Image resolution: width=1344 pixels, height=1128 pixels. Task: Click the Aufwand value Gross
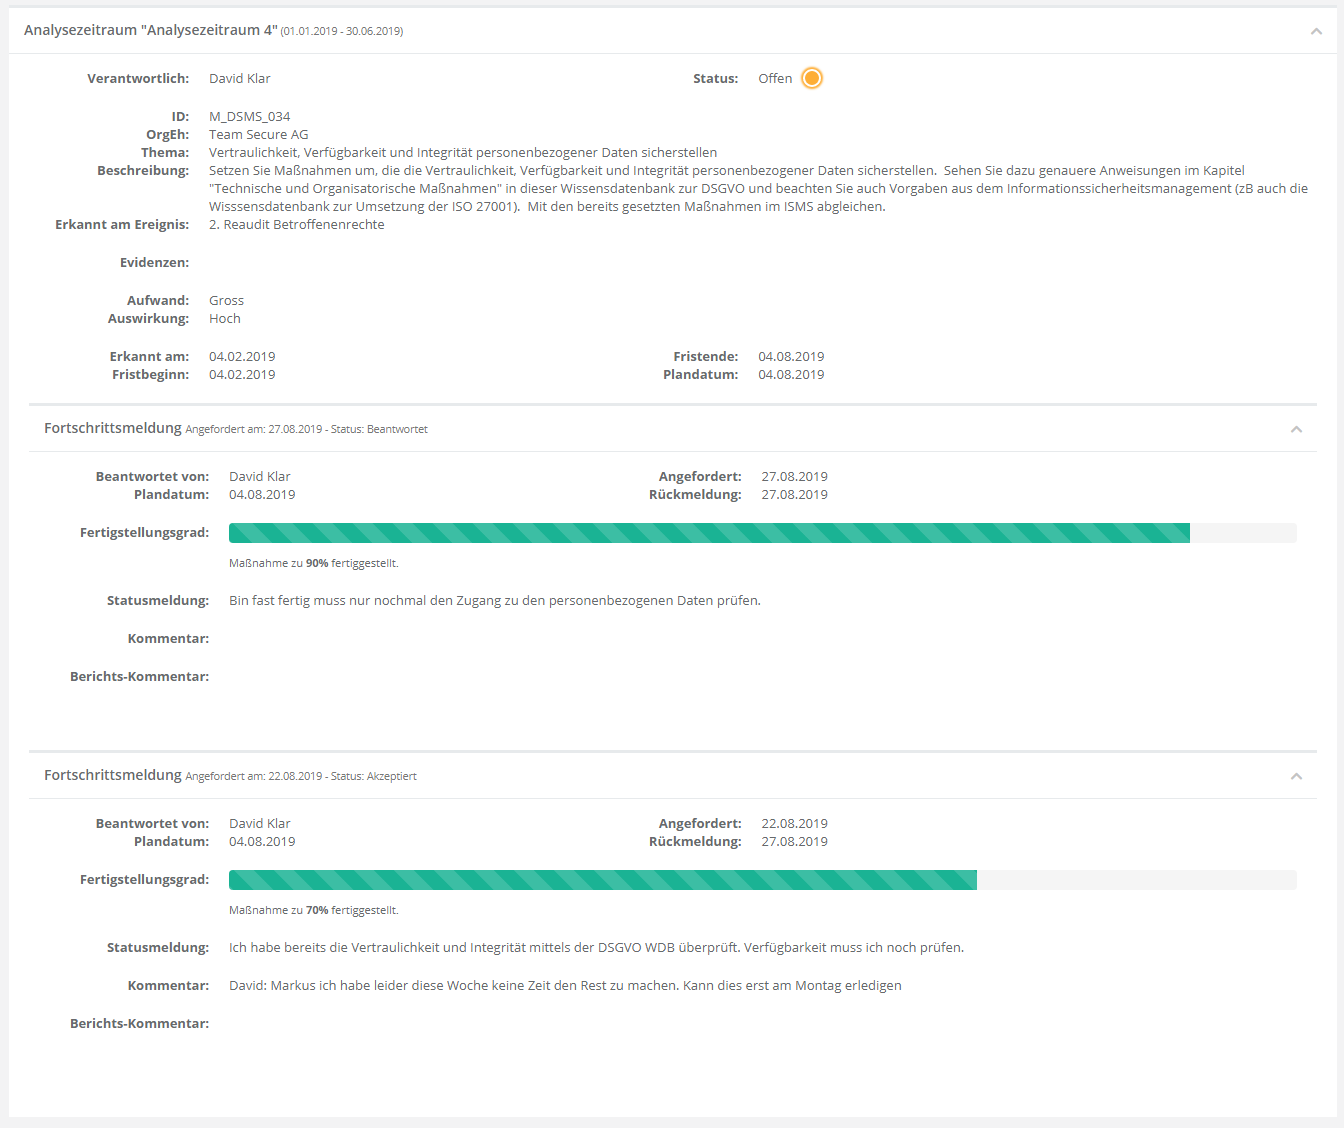226,300
